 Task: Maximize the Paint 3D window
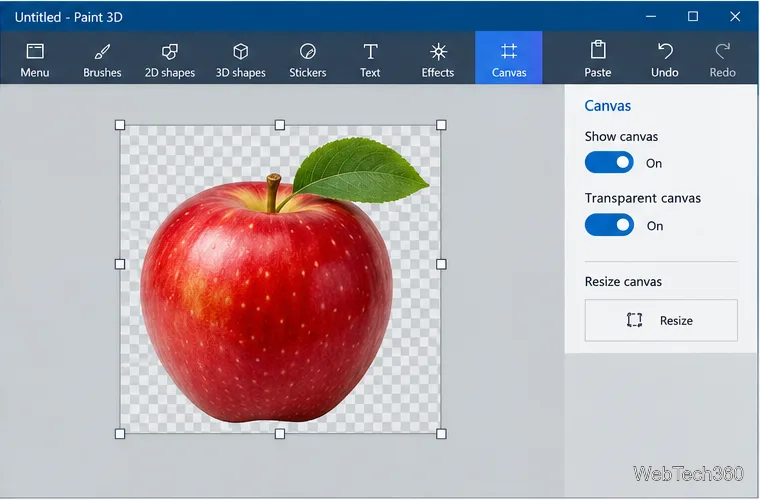tap(693, 16)
